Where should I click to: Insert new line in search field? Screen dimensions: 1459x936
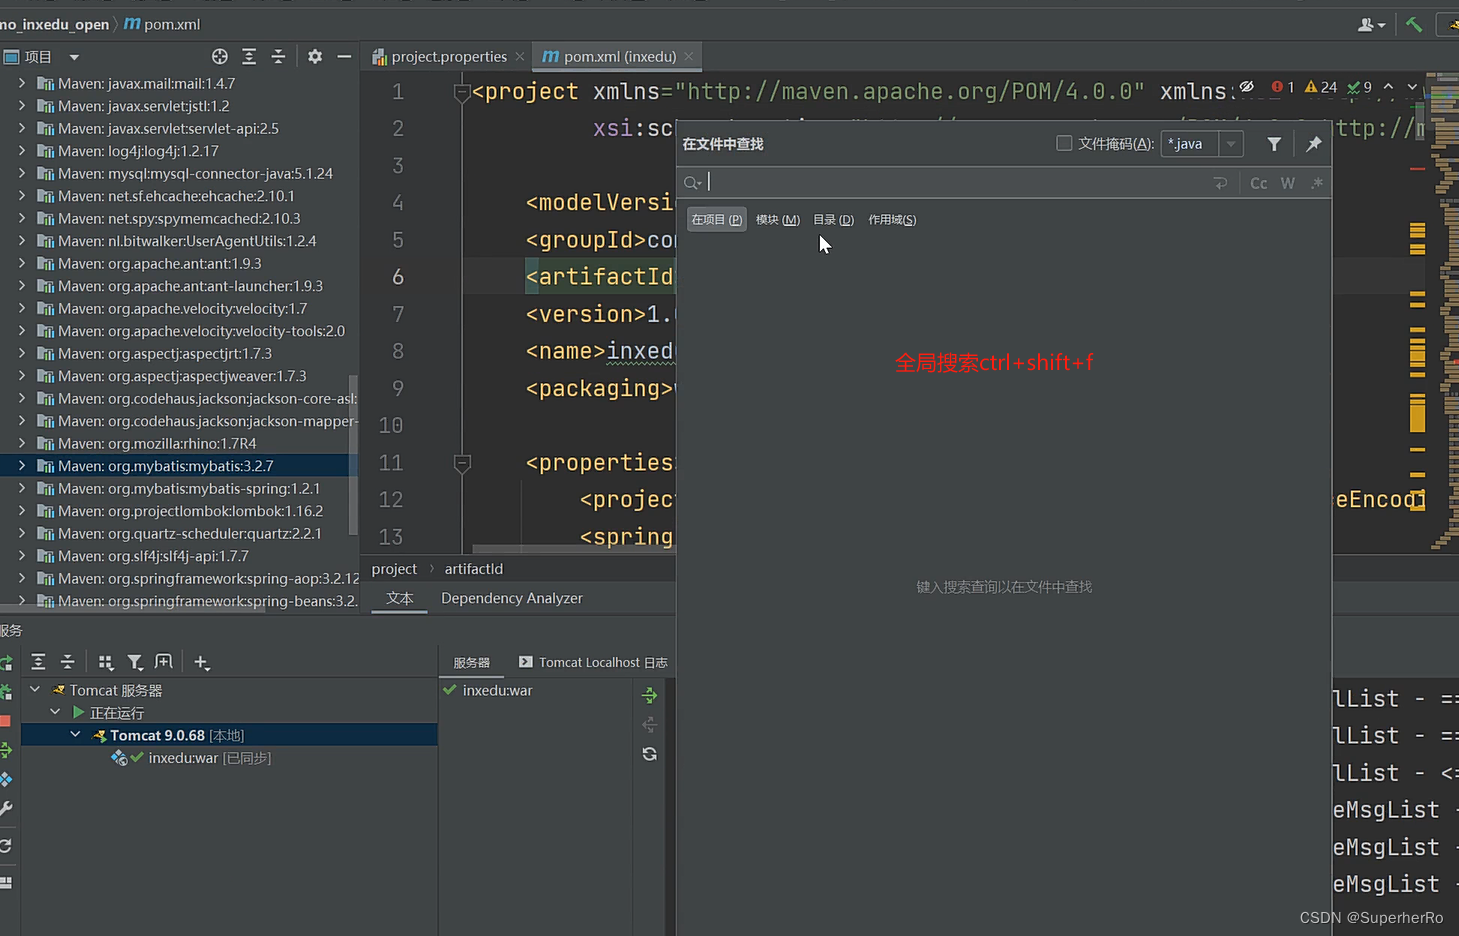tap(1220, 183)
